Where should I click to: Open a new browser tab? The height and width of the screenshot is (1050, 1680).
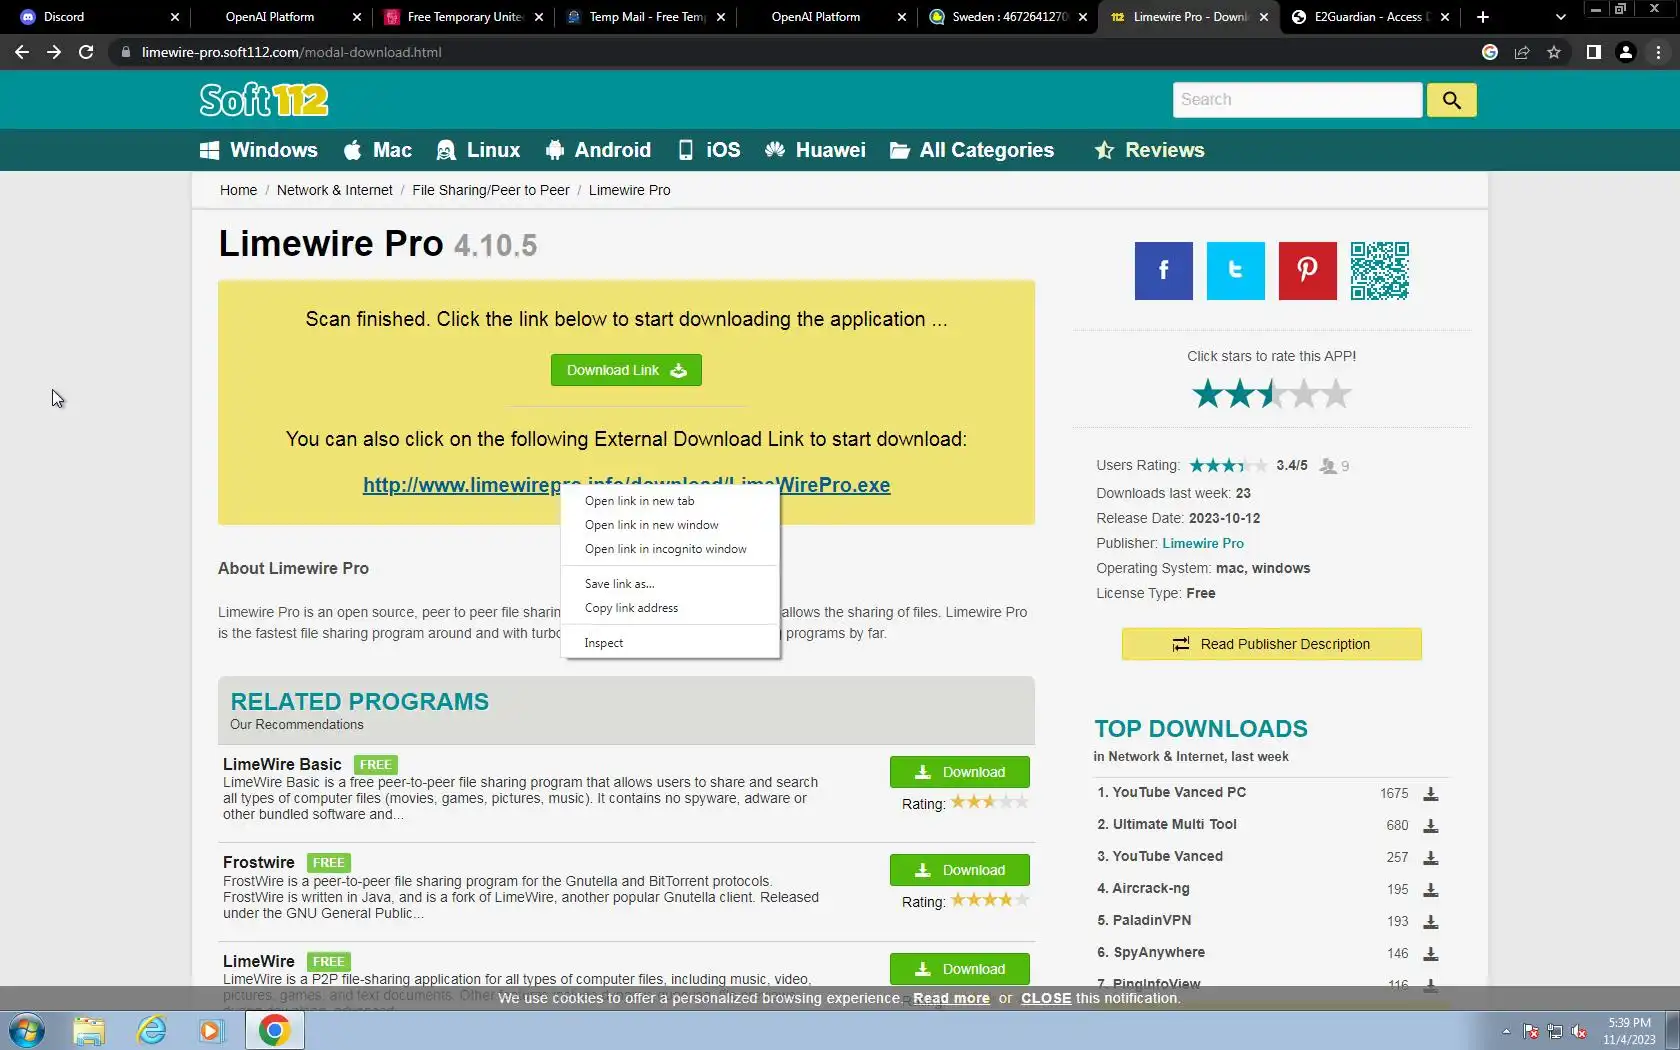click(1482, 17)
